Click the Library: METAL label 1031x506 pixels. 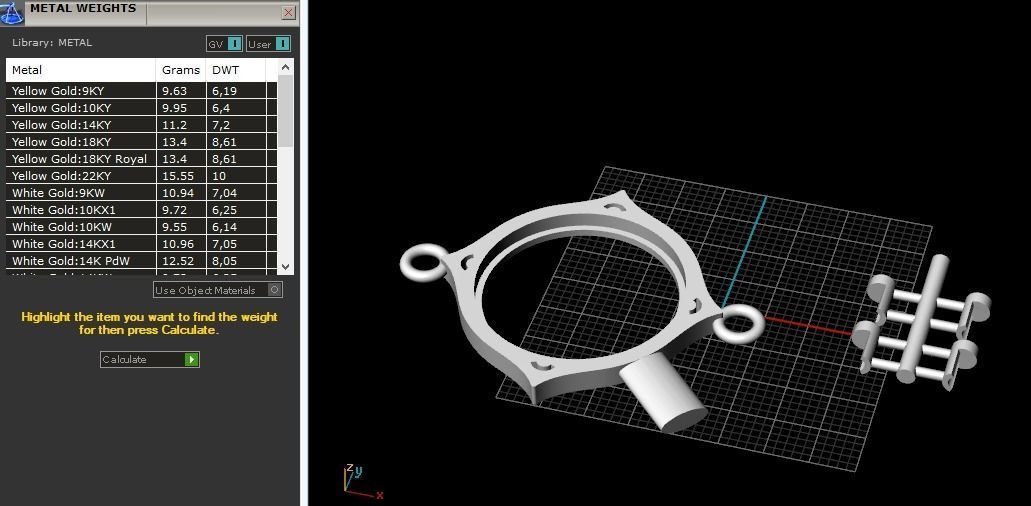click(x=52, y=43)
